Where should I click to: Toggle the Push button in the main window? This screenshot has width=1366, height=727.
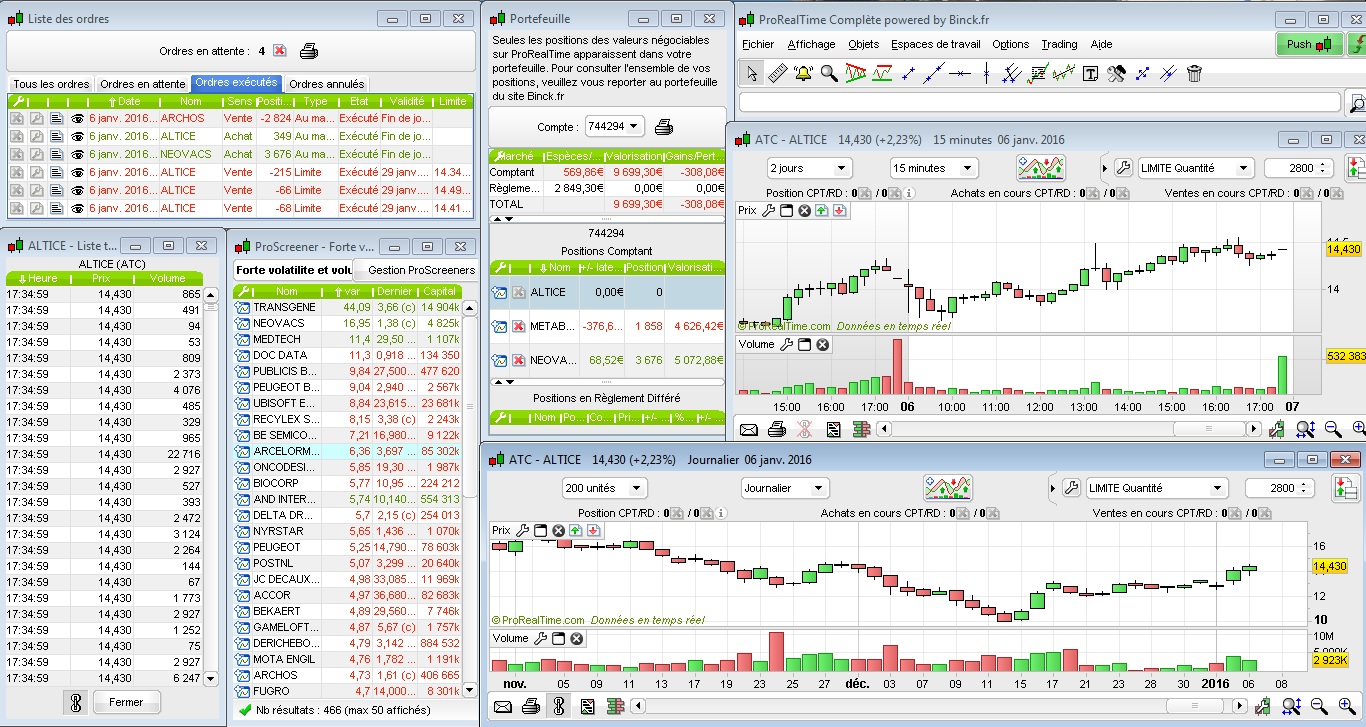click(1310, 44)
